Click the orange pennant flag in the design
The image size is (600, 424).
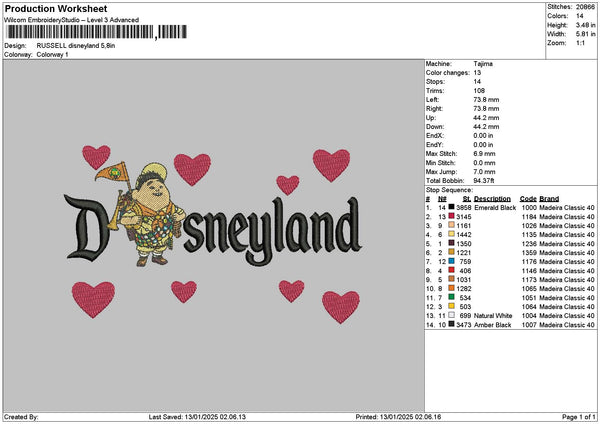111,172
